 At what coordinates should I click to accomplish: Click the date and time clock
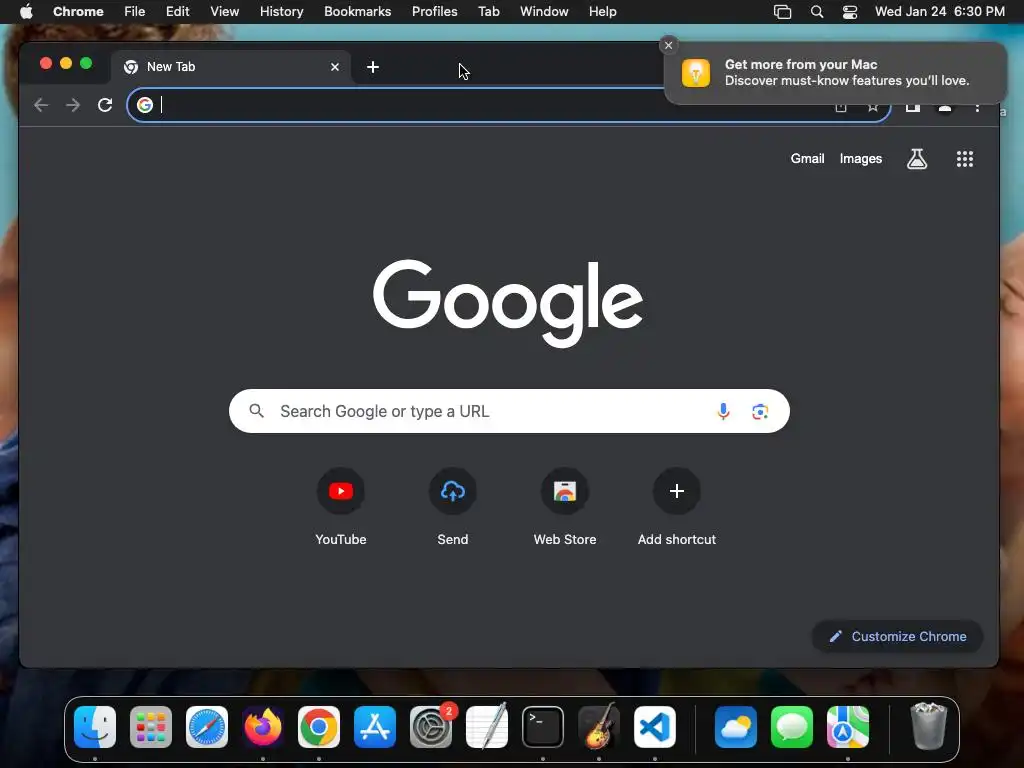pyautogui.click(x=940, y=12)
